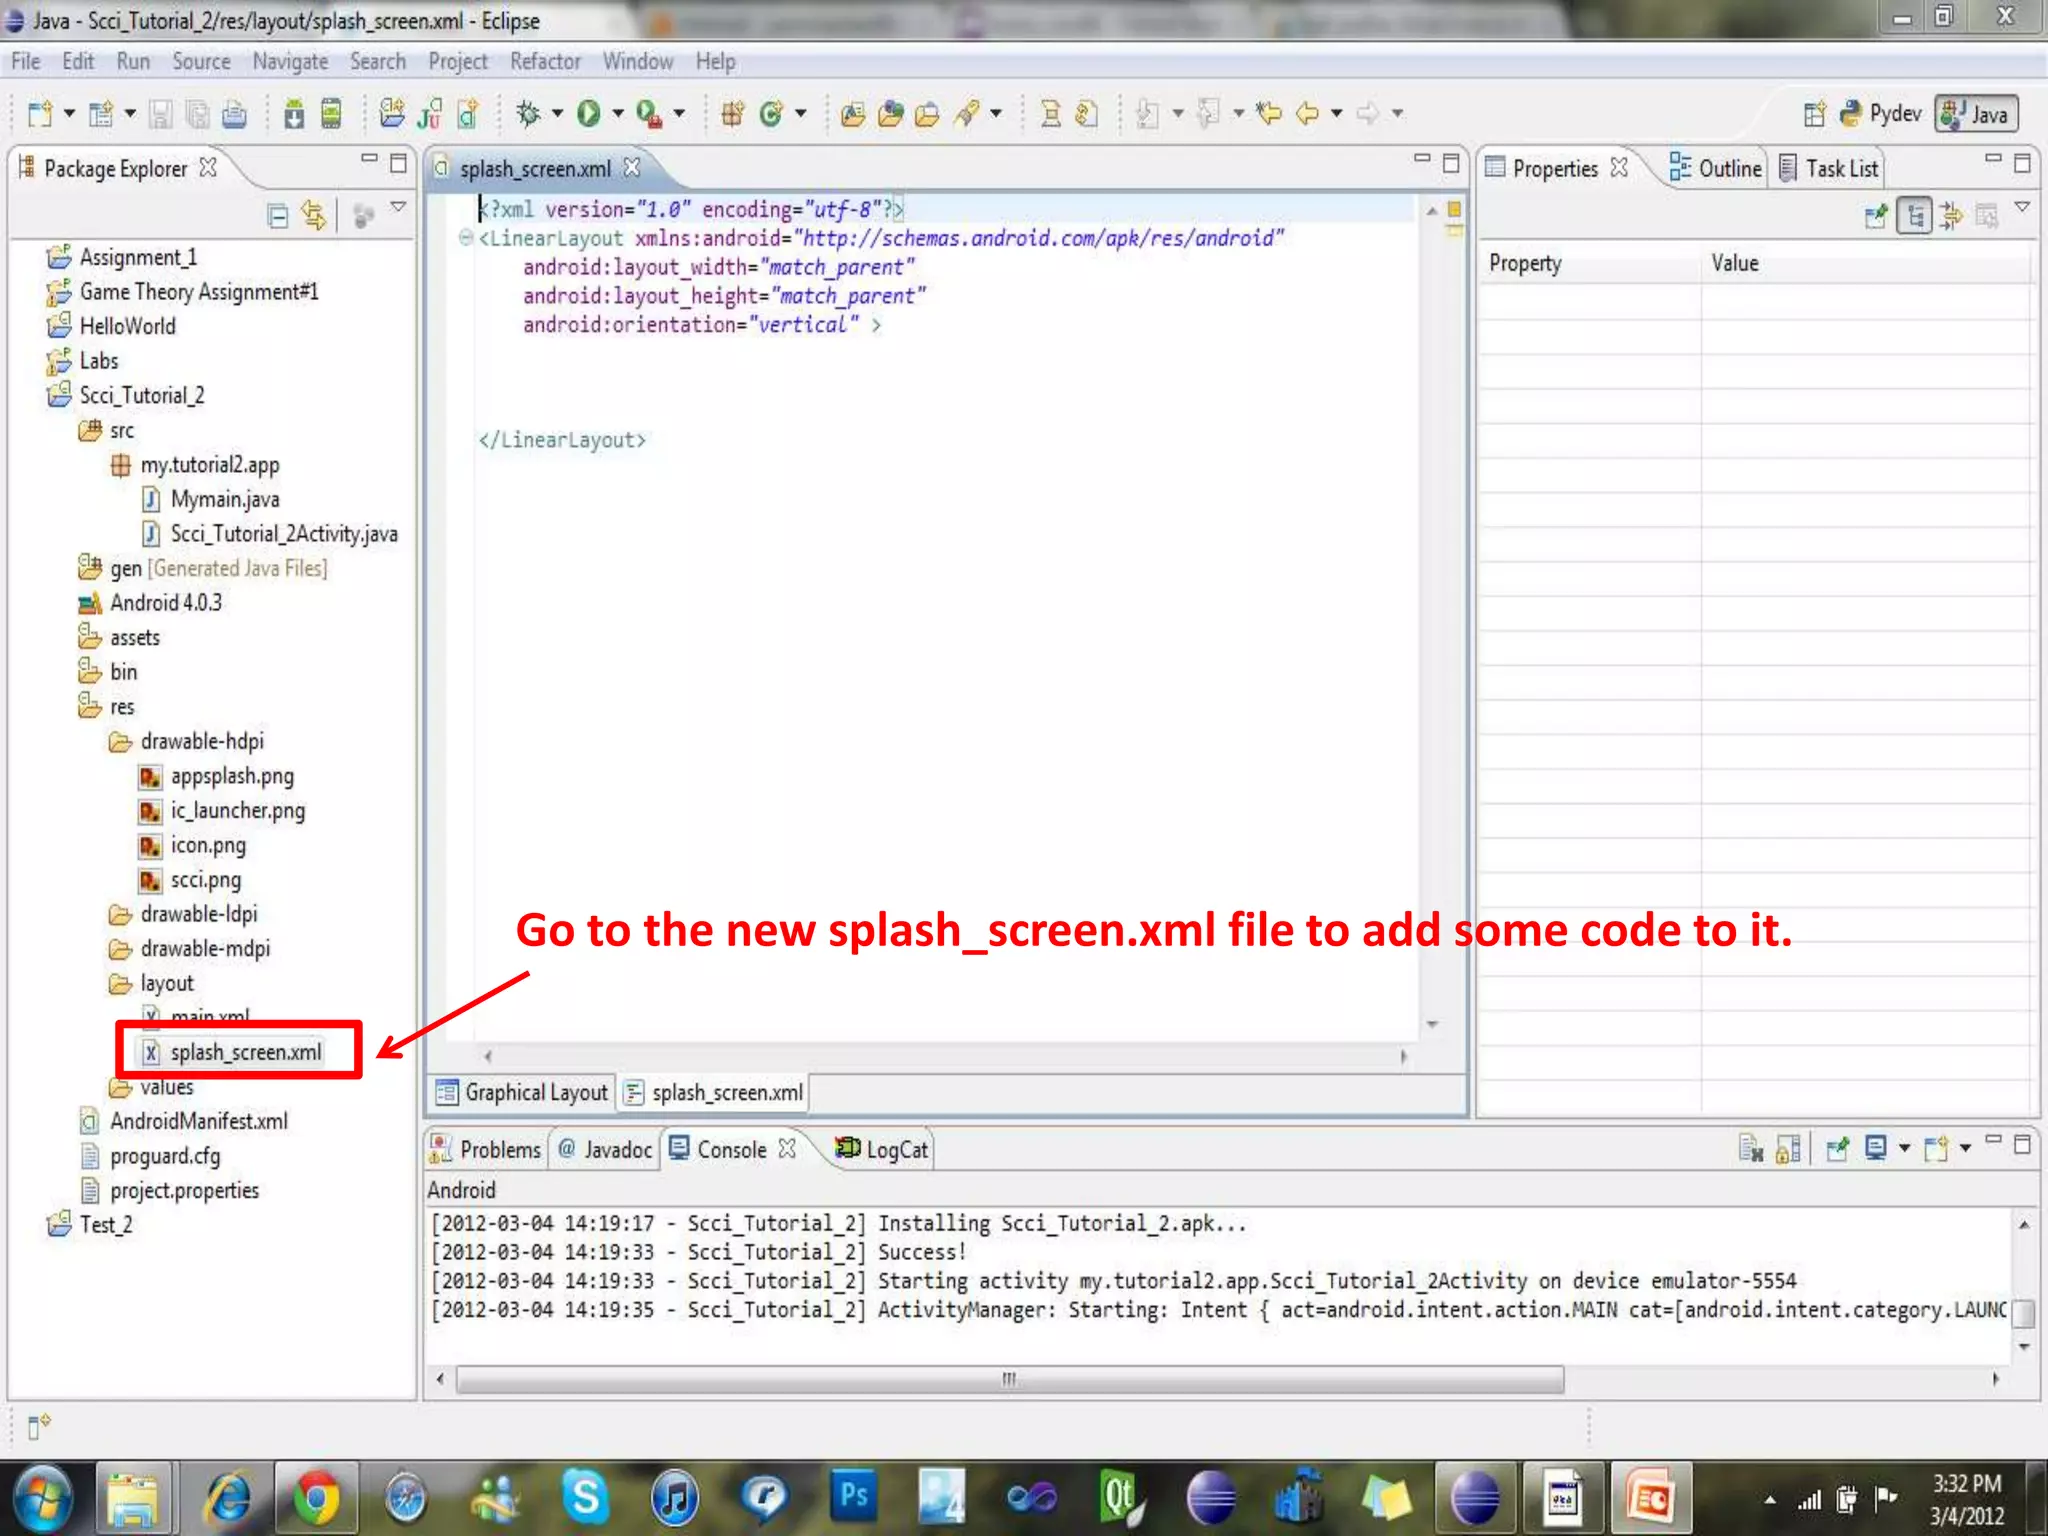Click the New Java Class icon
This screenshot has height=1536, width=2048.
pos(770,114)
